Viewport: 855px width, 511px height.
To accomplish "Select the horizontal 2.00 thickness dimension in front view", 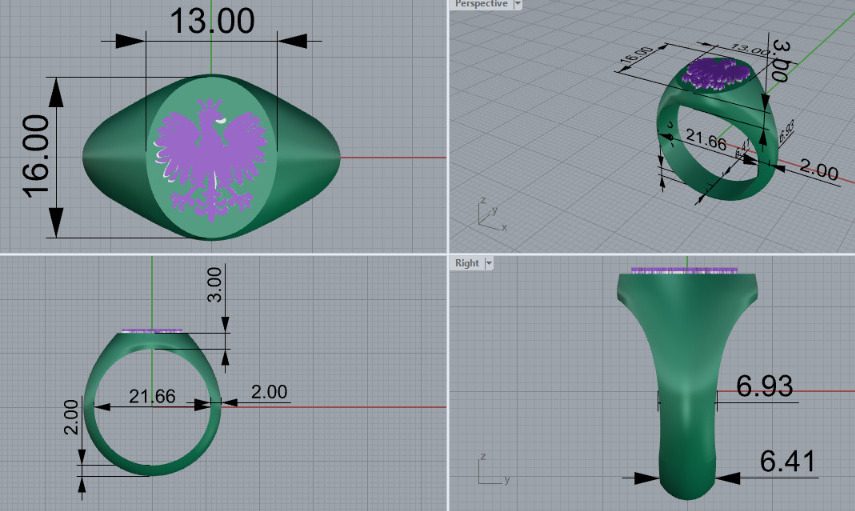I will pyautogui.click(x=269, y=392).
